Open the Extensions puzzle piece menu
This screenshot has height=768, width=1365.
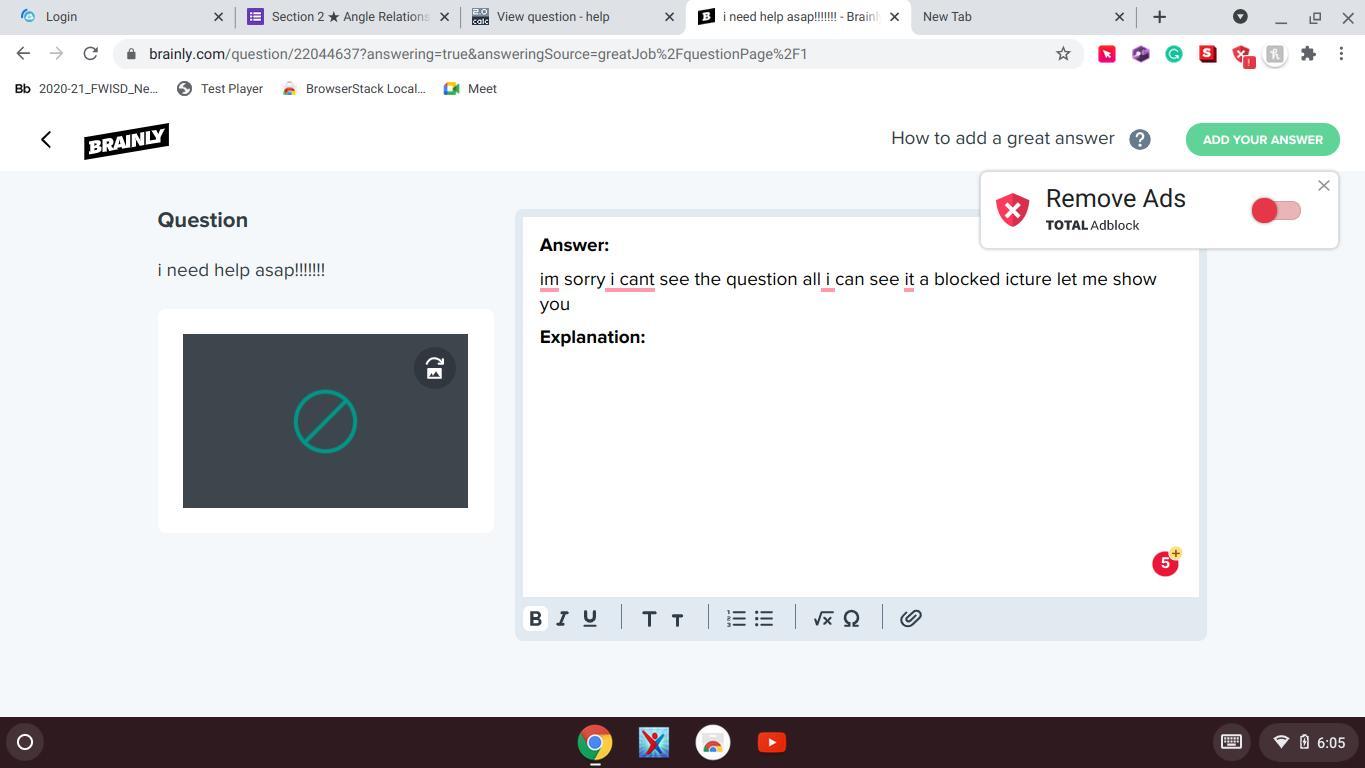1308,54
